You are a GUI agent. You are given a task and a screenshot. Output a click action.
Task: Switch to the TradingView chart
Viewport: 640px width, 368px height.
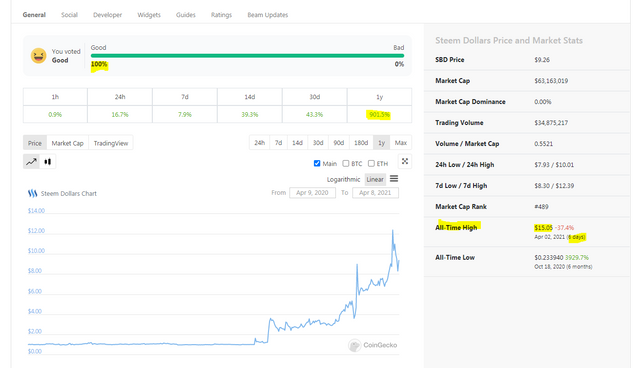point(111,143)
